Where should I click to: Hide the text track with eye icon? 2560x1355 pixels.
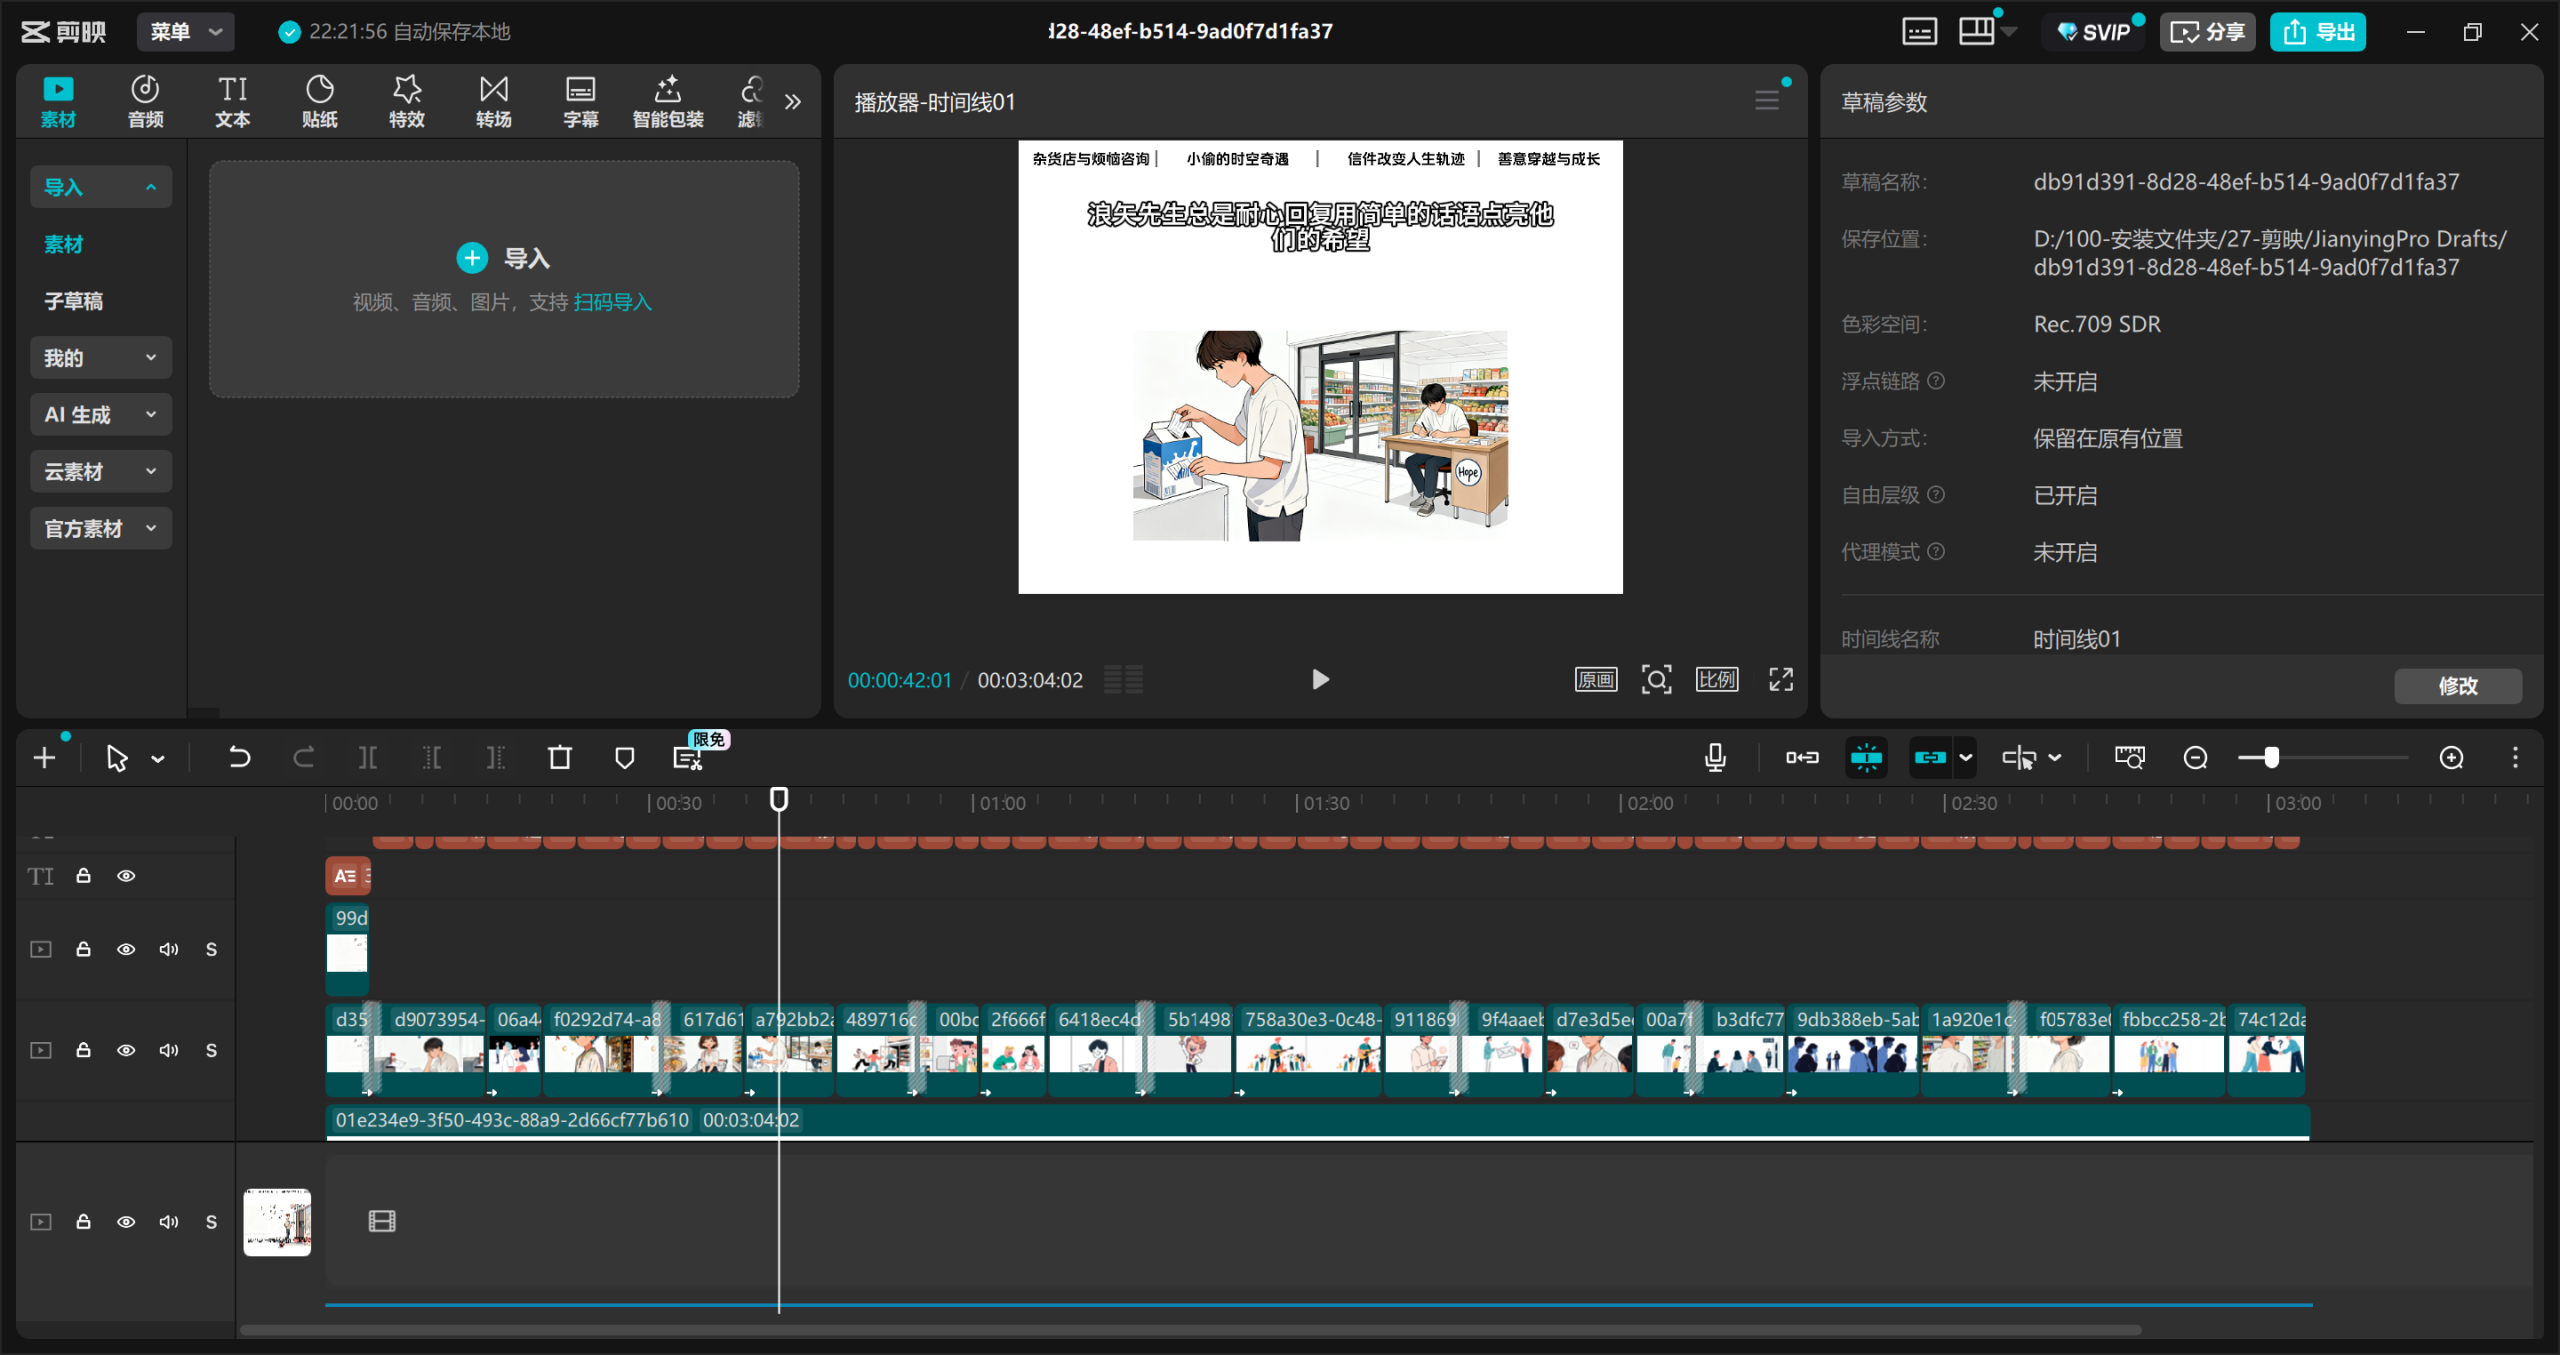pos(126,876)
